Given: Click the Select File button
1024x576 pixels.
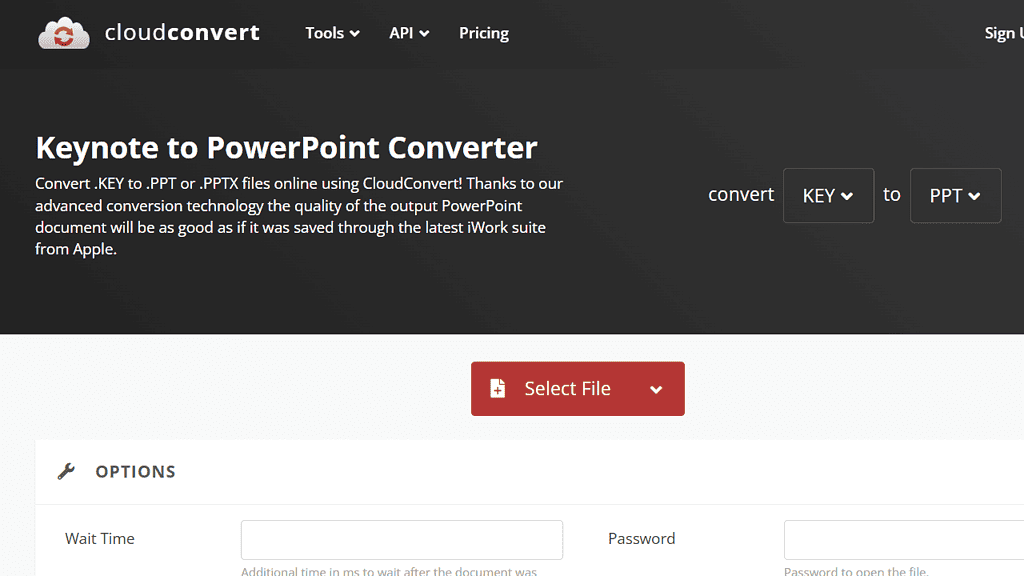Looking at the screenshot, I should 577,389.
